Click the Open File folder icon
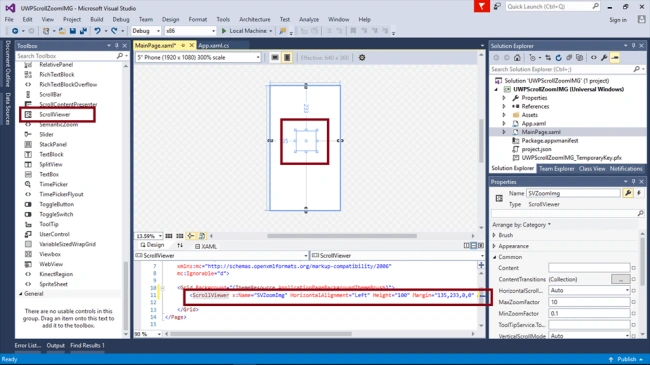Screen dimensions: 650x365 [62, 31]
